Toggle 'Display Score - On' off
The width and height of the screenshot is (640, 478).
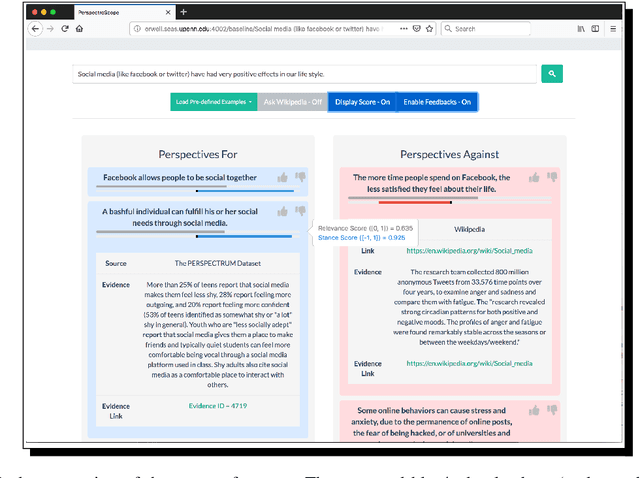pos(362,102)
